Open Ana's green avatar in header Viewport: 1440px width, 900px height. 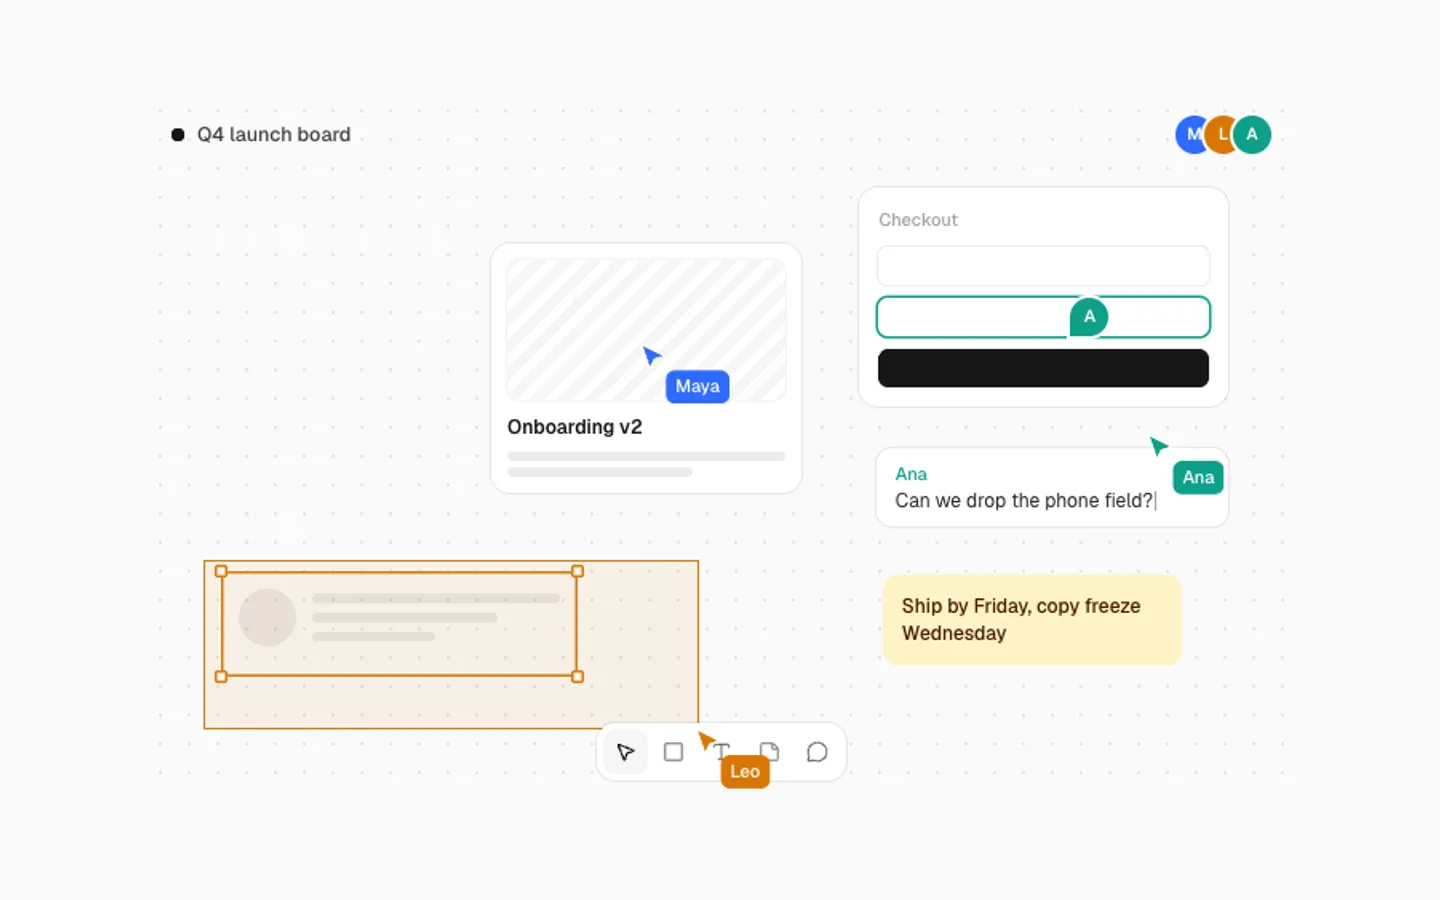point(1252,134)
